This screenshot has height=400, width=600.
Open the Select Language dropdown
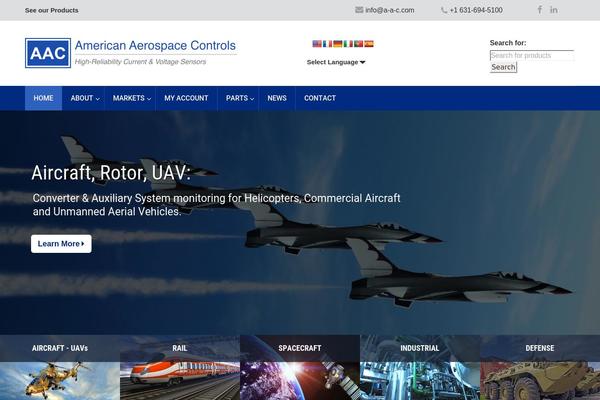[336, 62]
